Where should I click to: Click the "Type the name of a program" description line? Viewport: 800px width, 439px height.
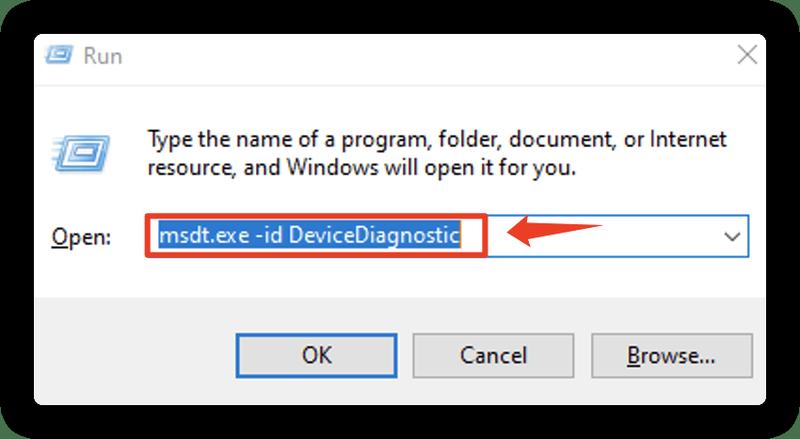437,139
